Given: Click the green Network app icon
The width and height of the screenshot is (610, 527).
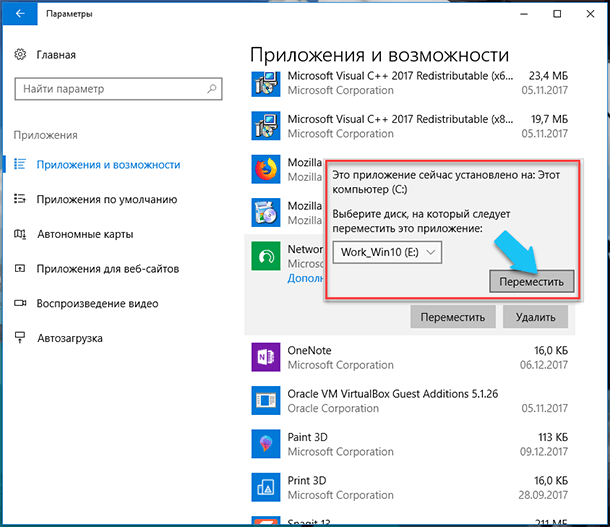Looking at the screenshot, I should [x=266, y=256].
